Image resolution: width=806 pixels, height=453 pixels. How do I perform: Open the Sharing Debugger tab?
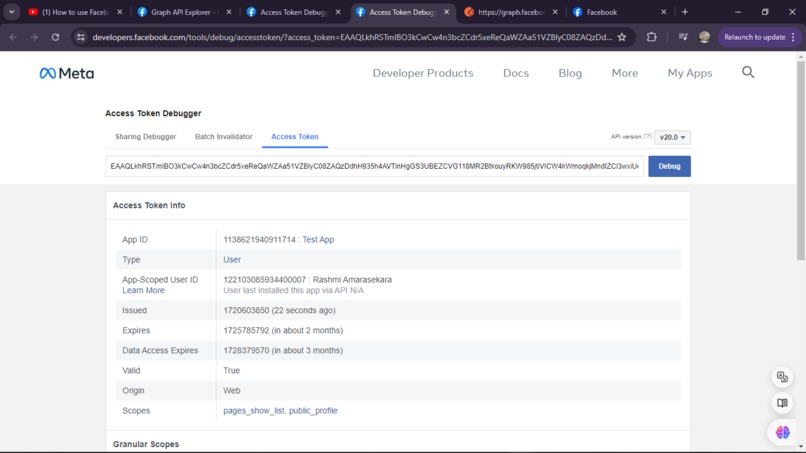point(145,137)
